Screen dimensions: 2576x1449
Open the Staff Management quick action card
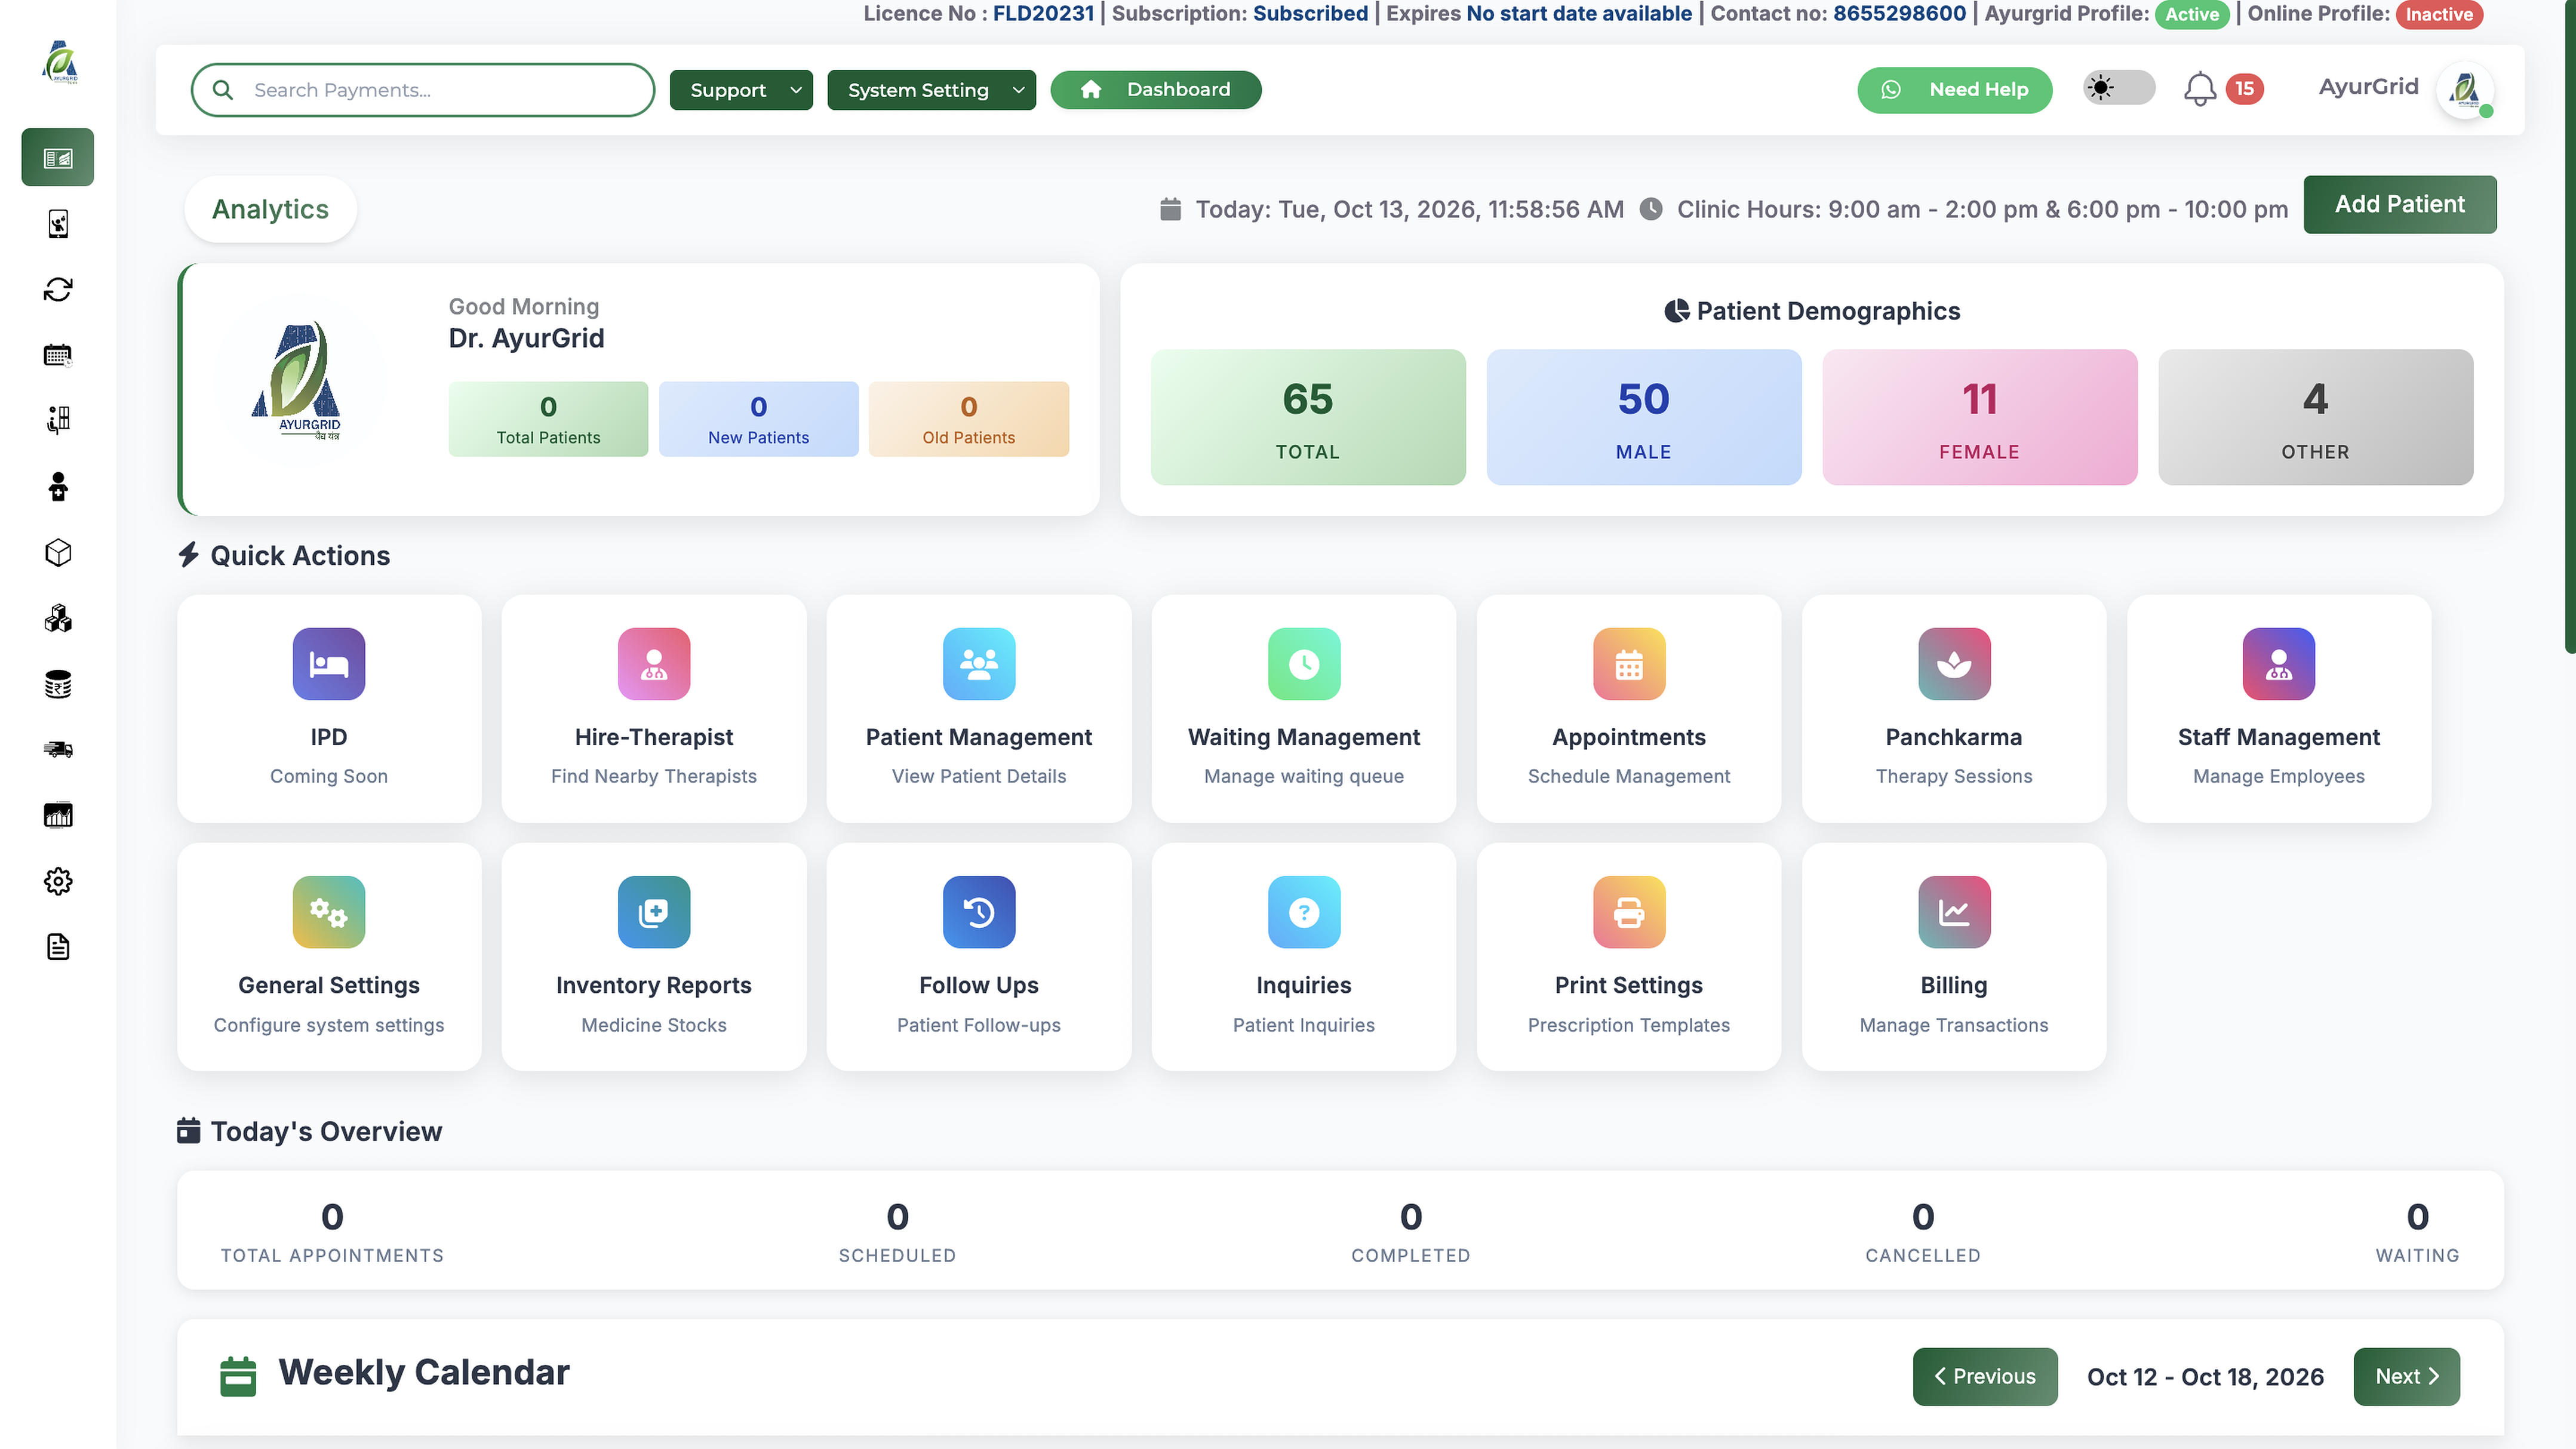point(2279,709)
